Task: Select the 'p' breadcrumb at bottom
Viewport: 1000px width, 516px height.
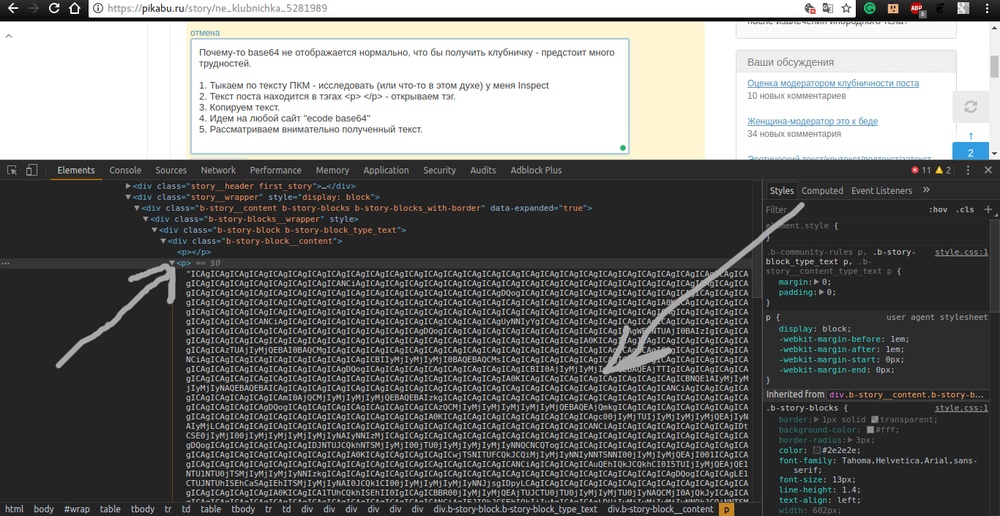Action: click(x=726, y=509)
